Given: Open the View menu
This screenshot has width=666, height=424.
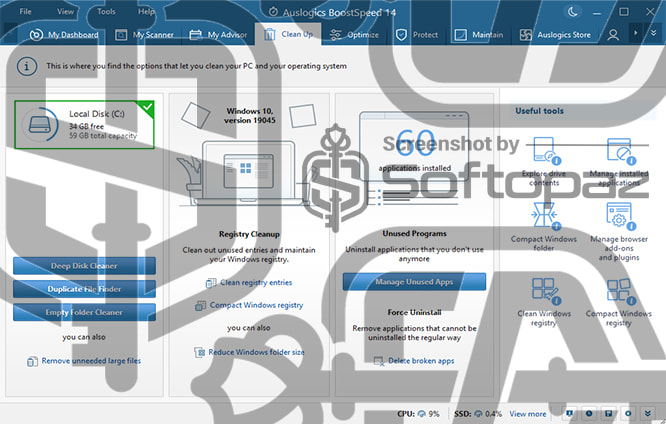Looking at the screenshot, I should click(x=65, y=11).
